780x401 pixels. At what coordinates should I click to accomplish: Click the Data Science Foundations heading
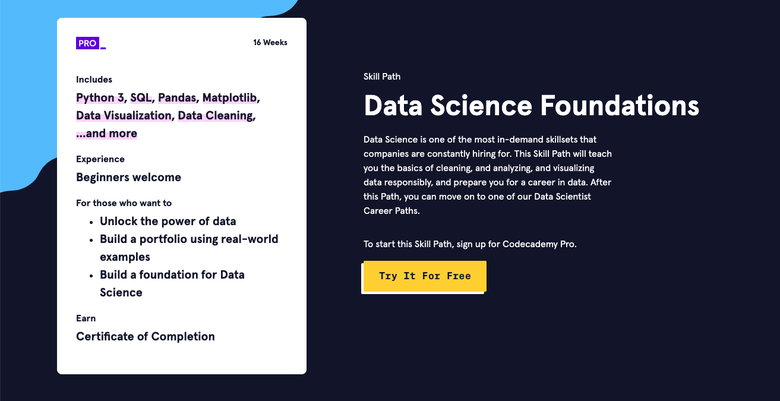(531, 105)
